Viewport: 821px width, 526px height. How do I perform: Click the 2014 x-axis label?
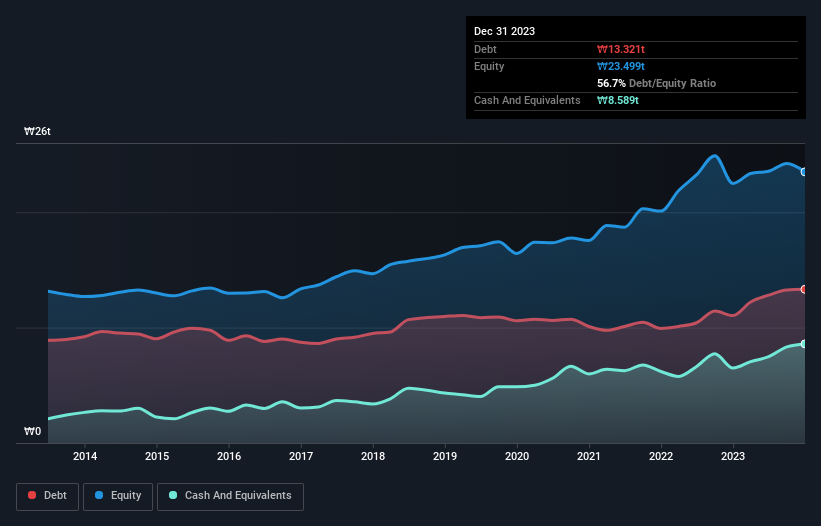85,456
